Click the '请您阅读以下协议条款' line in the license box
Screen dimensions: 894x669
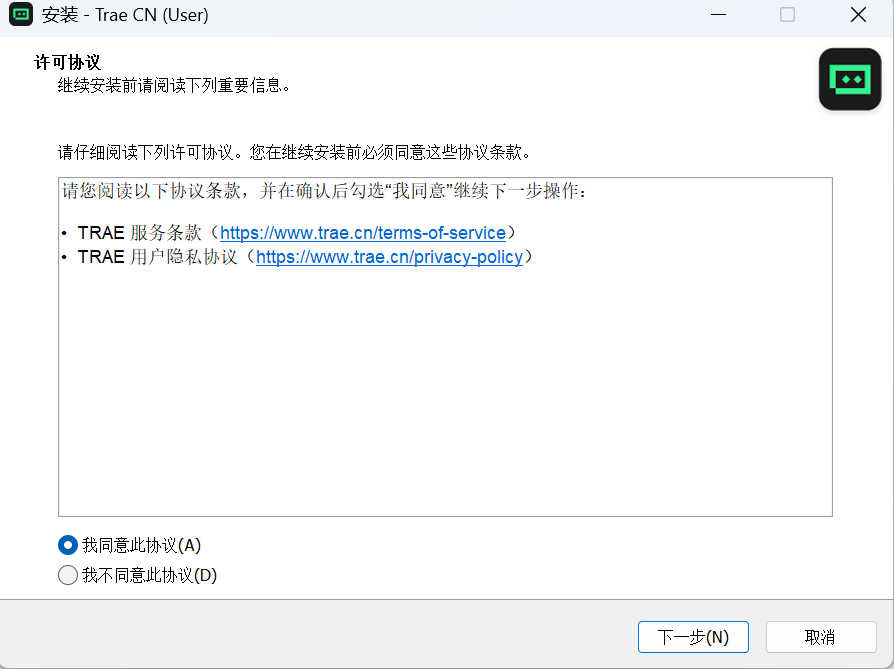(324, 190)
